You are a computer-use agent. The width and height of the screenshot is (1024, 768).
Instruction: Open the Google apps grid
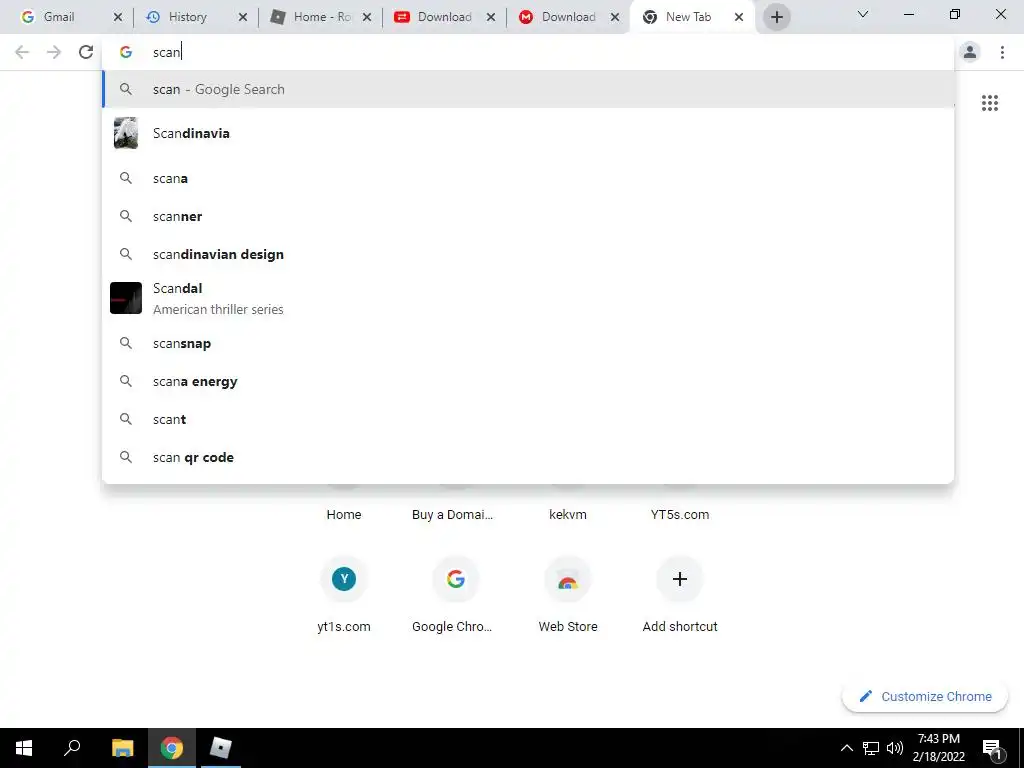tap(989, 103)
